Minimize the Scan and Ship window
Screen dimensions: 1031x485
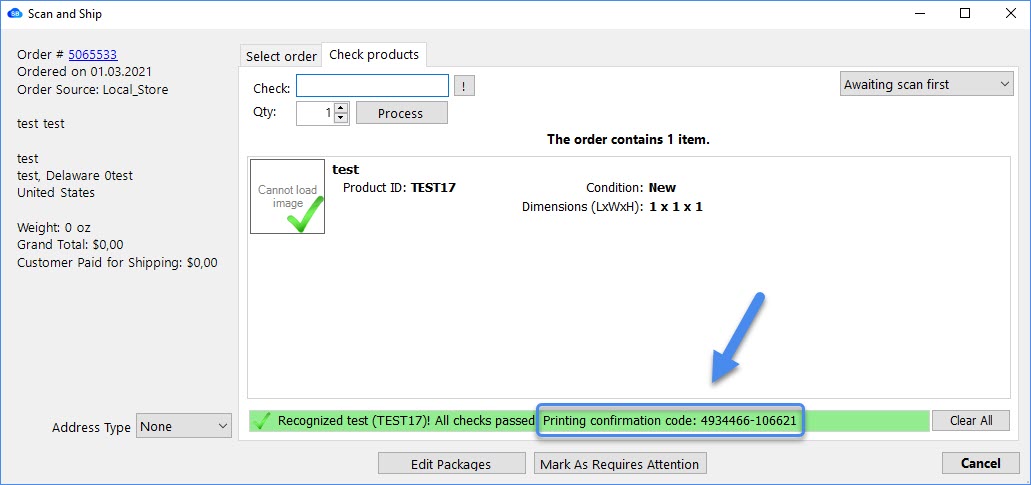pos(920,13)
